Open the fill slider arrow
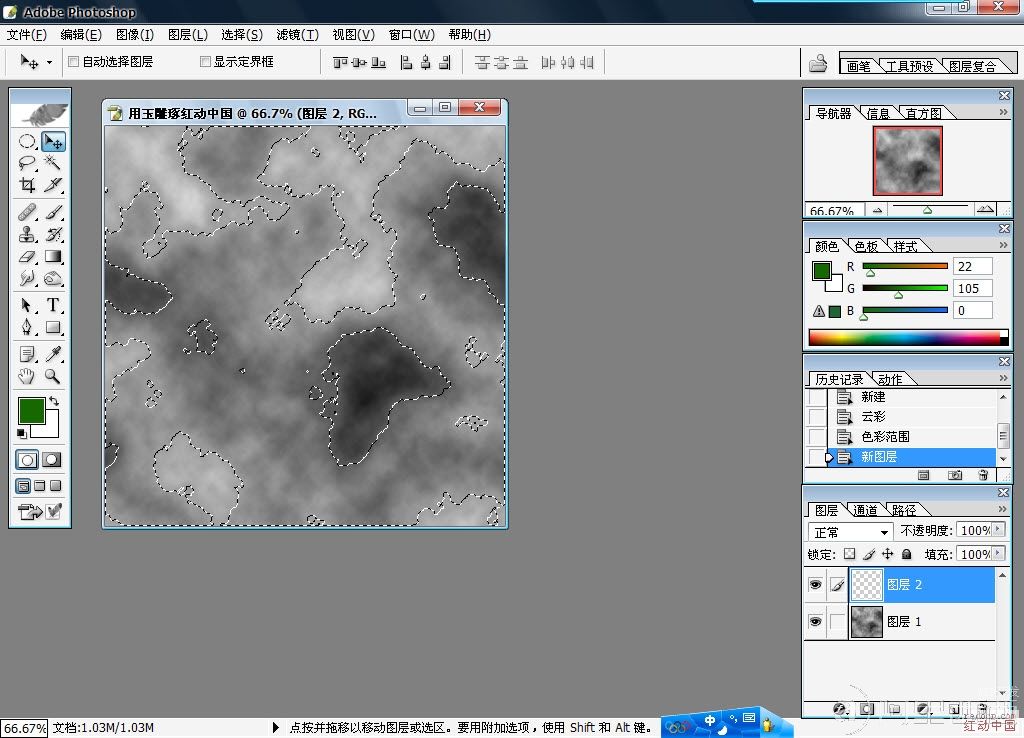 (998, 553)
